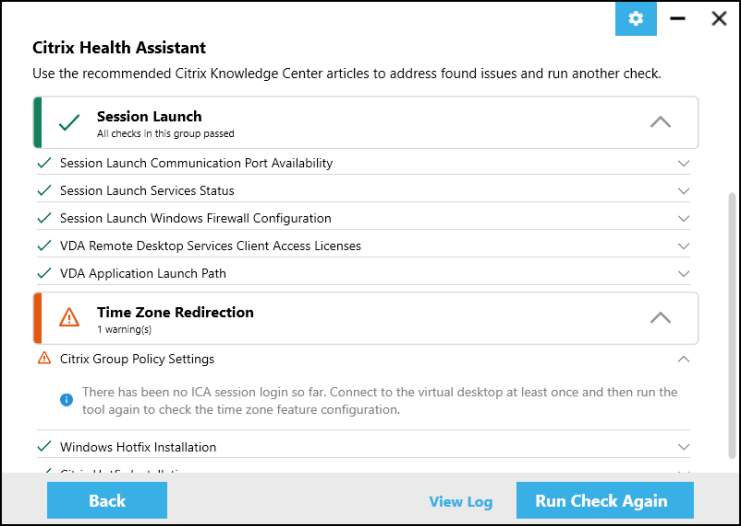Open the settings gear icon
Screen dimensions: 741x526
point(635,19)
